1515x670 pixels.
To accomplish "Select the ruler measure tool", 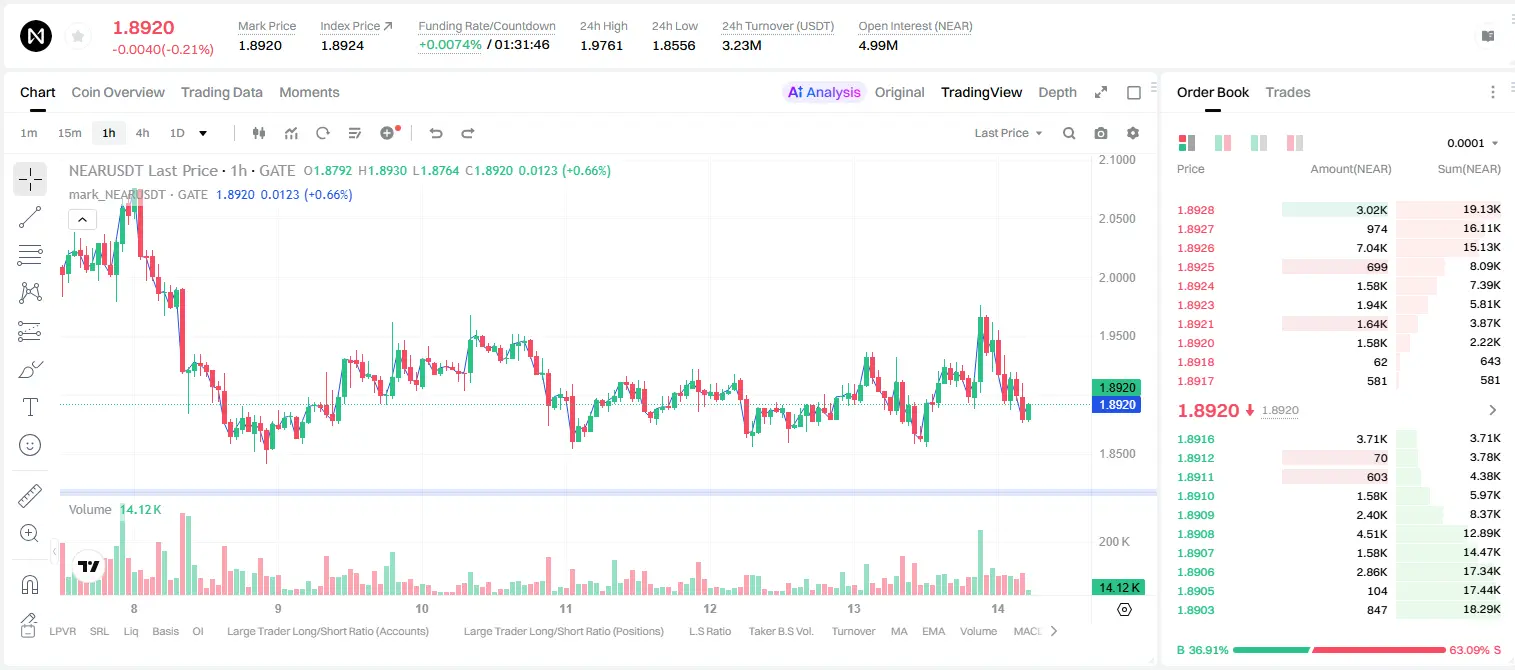I will coord(30,496).
